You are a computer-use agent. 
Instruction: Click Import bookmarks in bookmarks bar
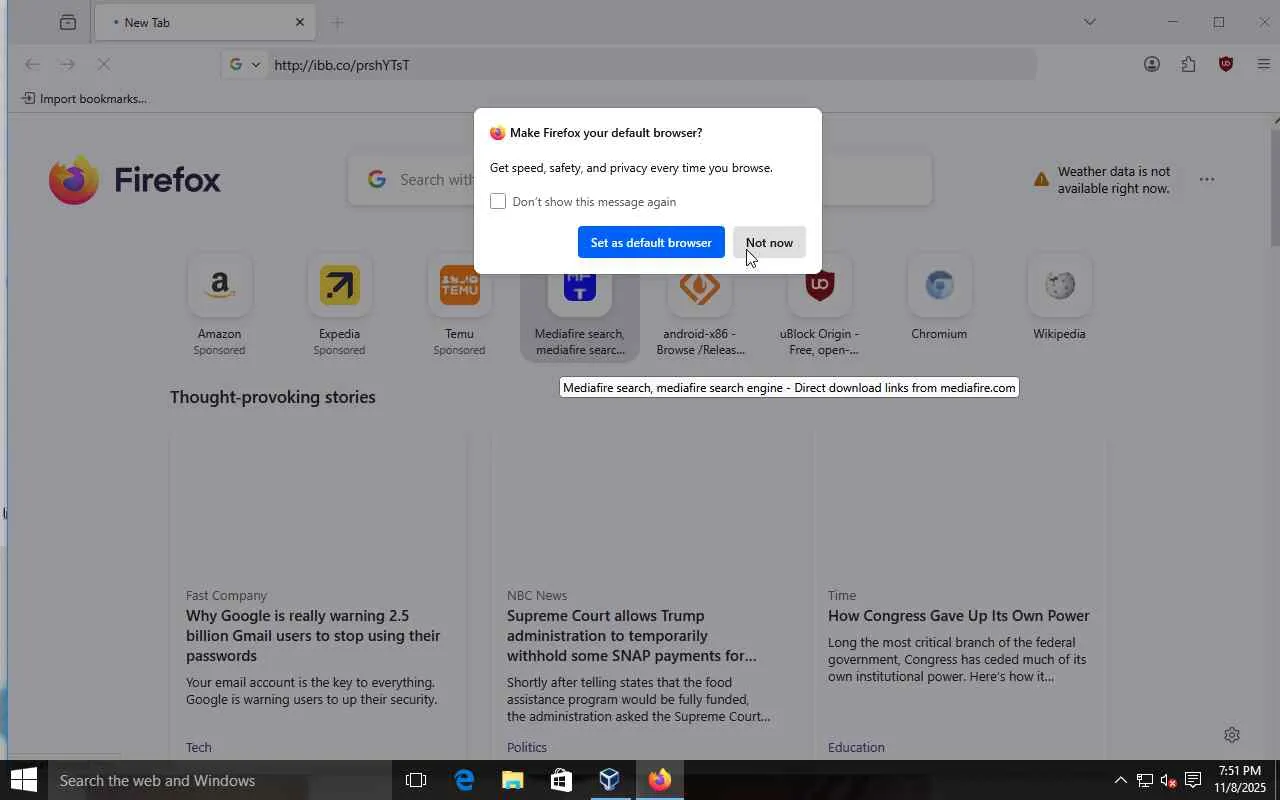click(x=84, y=98)
